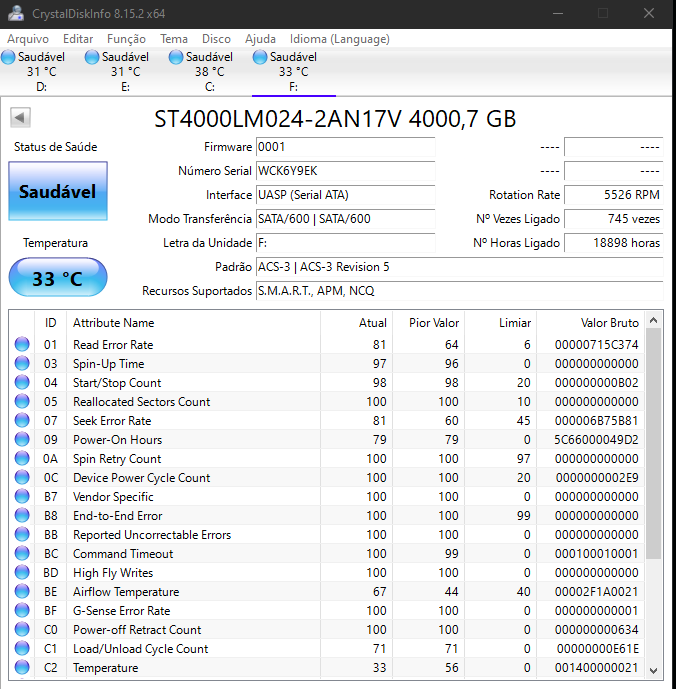The width and height of the screenshot is (676, 689).
Task: Click status orb for Power-On Hours
Action: [22, 439]
